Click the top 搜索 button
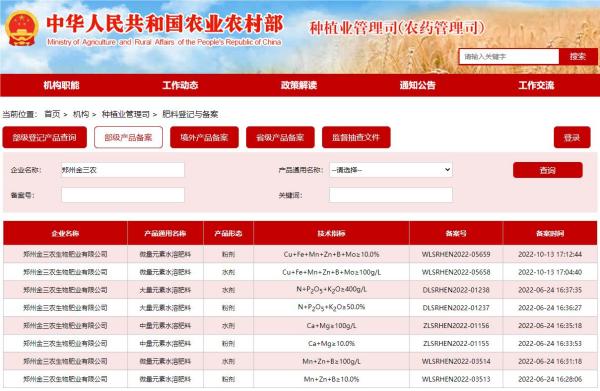The height and width of the screenshot is (391, 600). point(578,57)
